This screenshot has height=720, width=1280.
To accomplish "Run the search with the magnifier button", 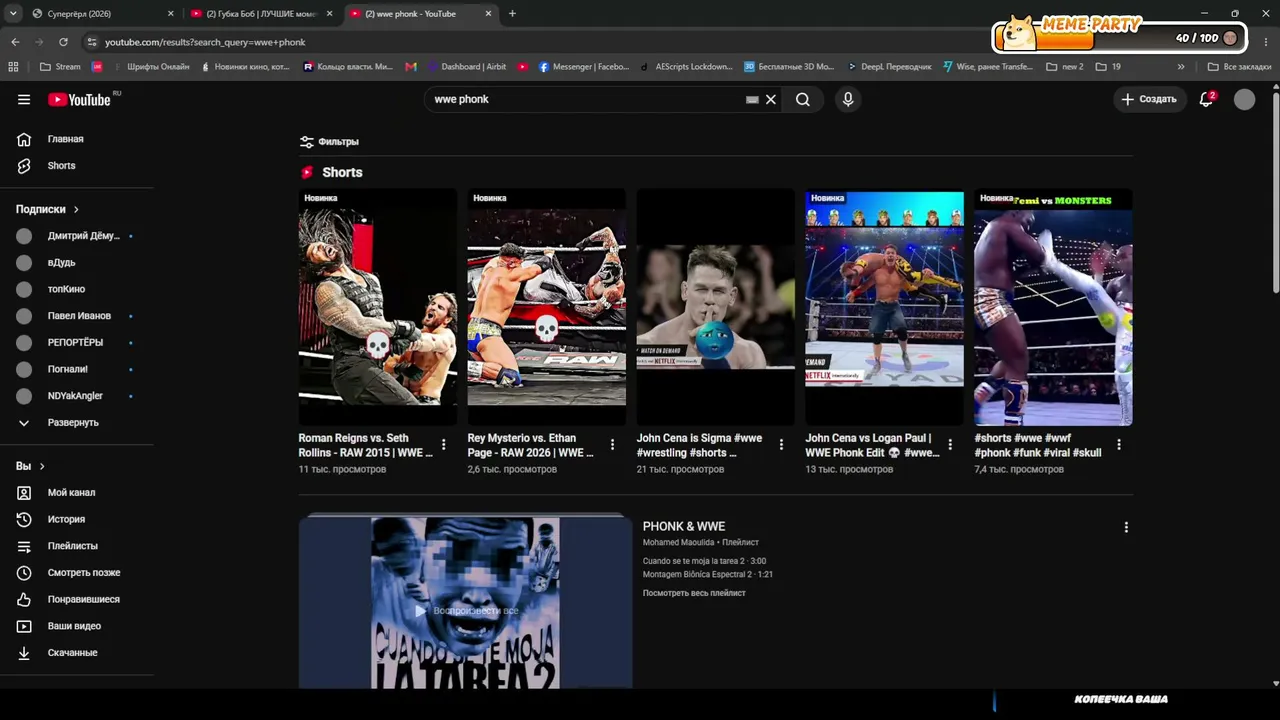I will coord(803,100).
